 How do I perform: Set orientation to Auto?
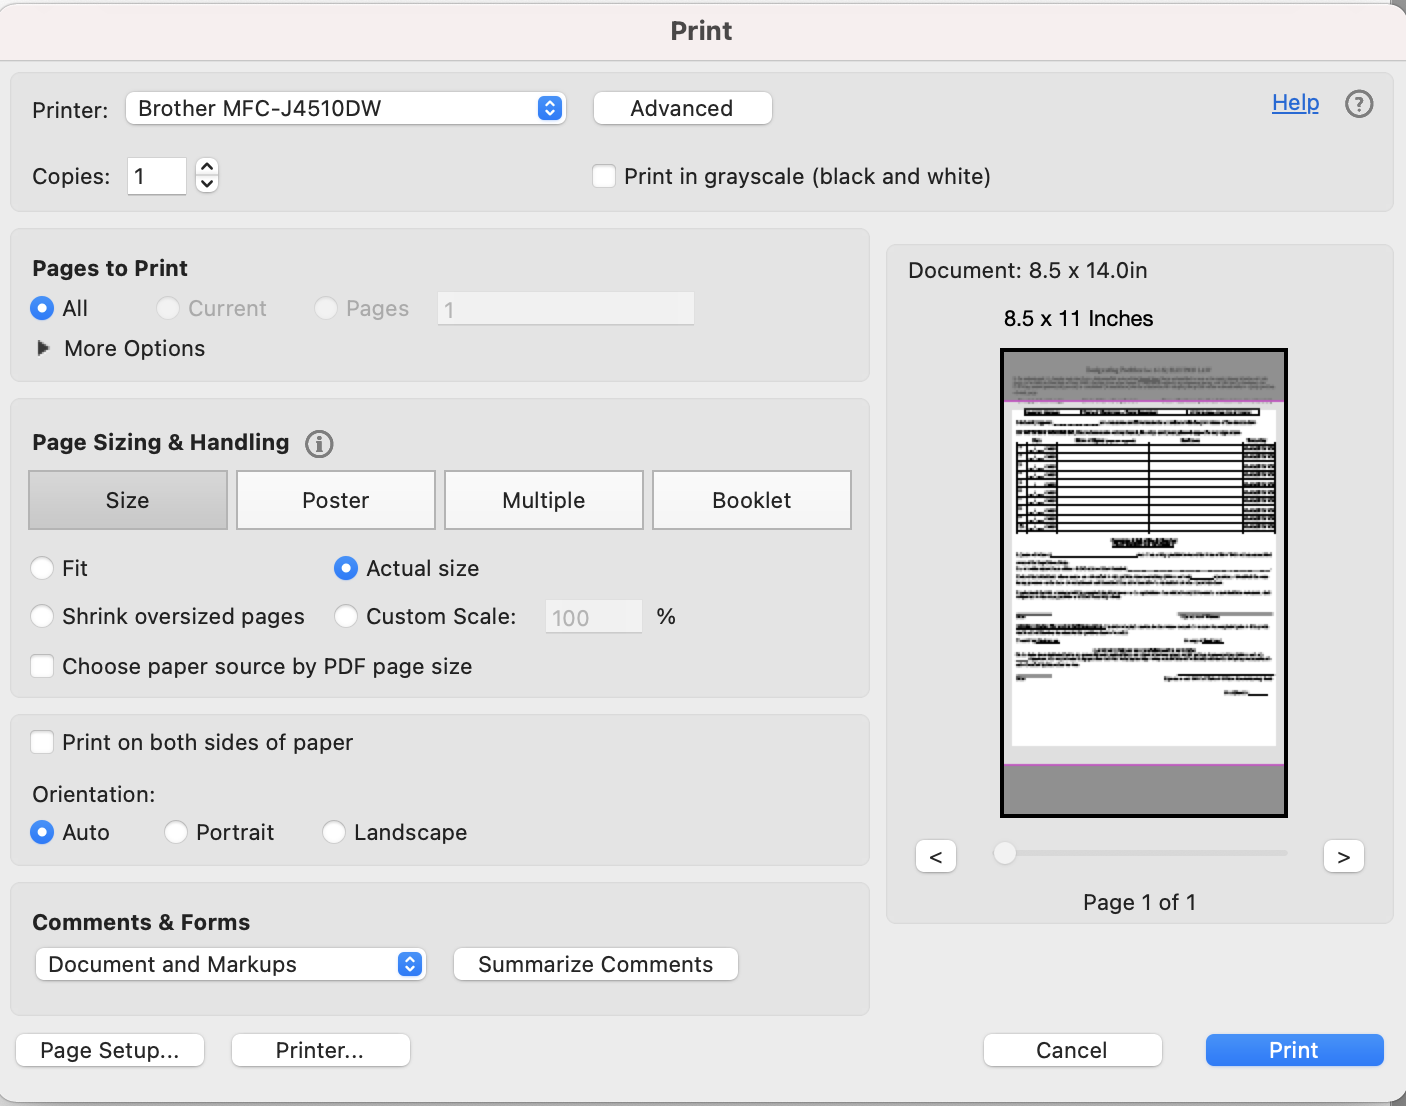(42, 832)
